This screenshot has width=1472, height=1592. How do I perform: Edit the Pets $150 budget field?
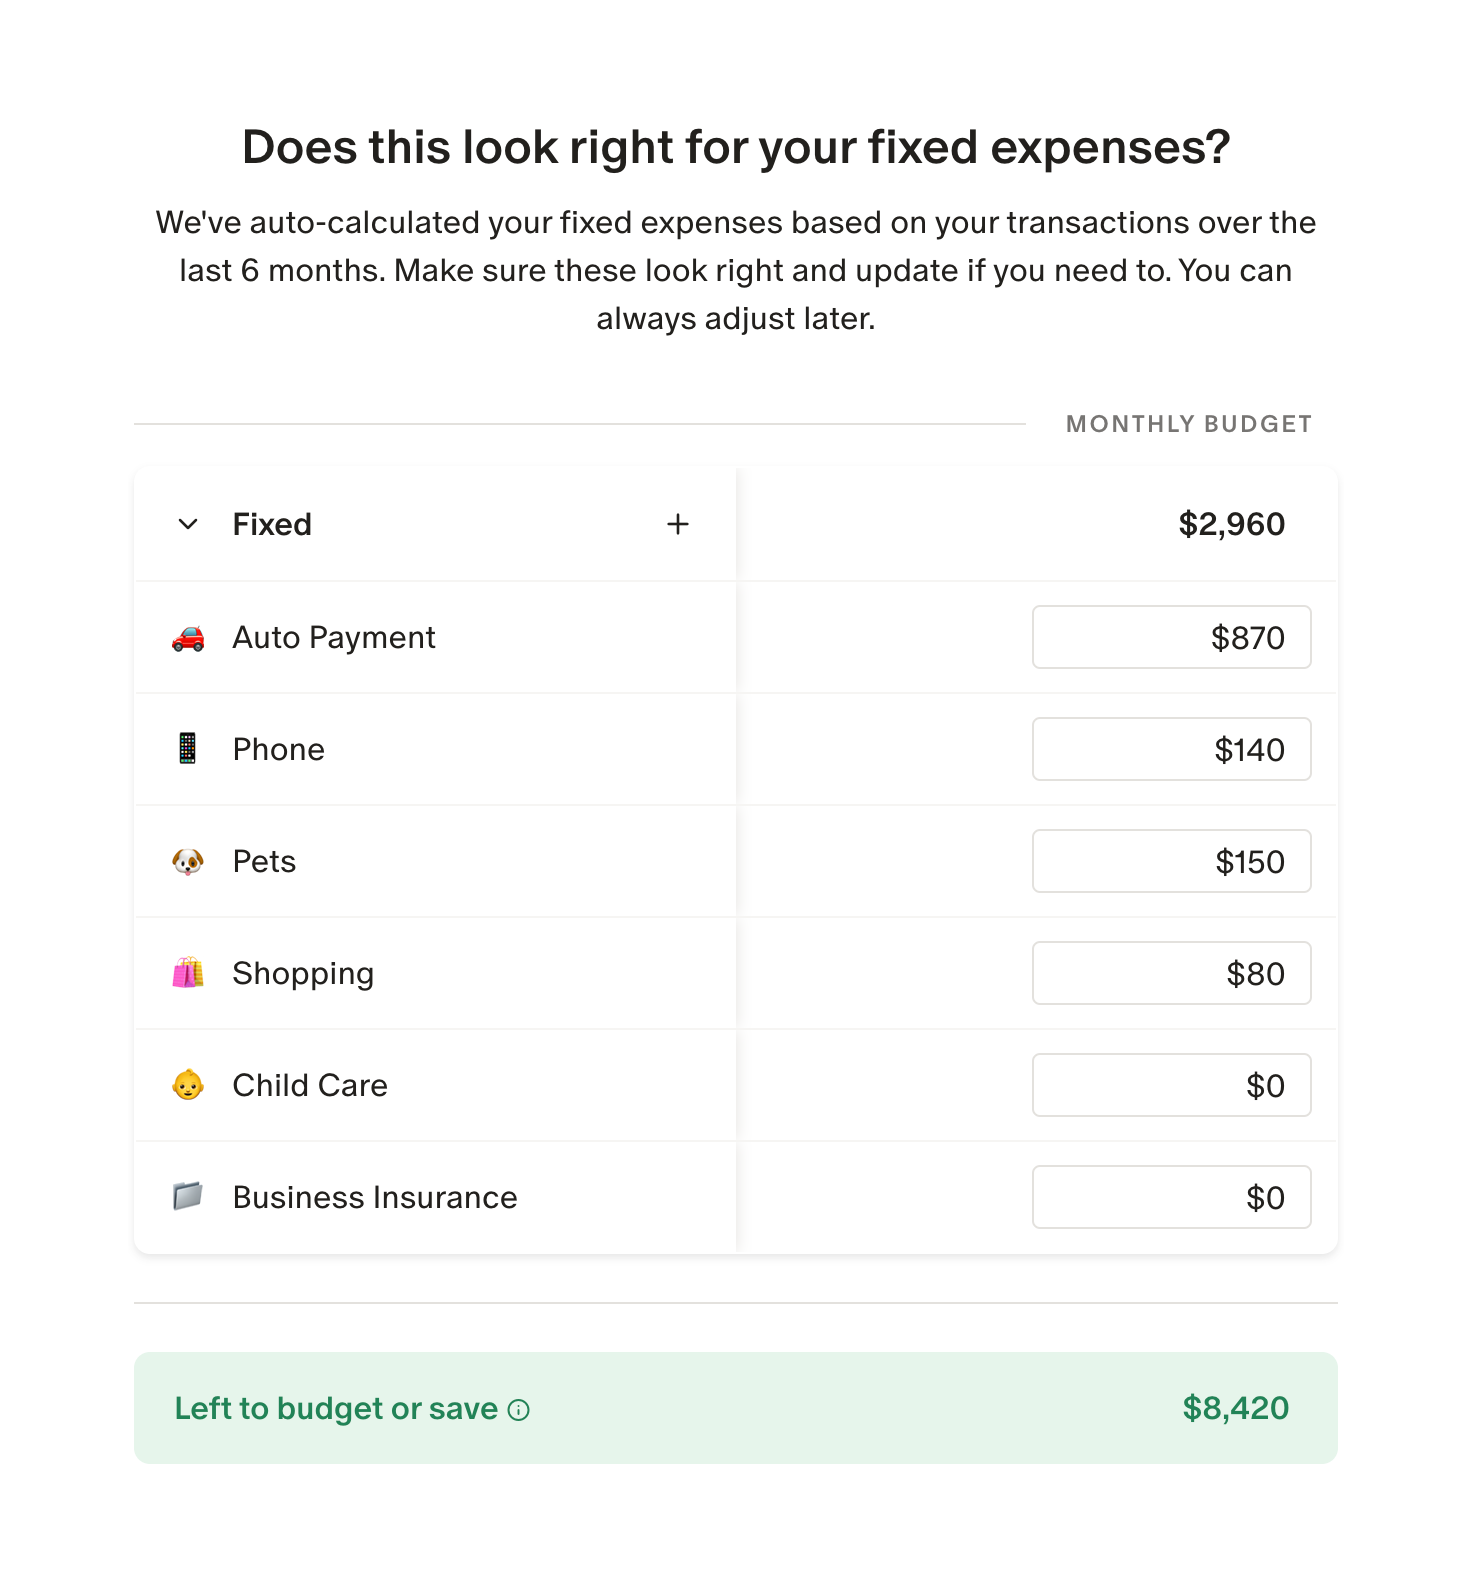[1171, 861]
